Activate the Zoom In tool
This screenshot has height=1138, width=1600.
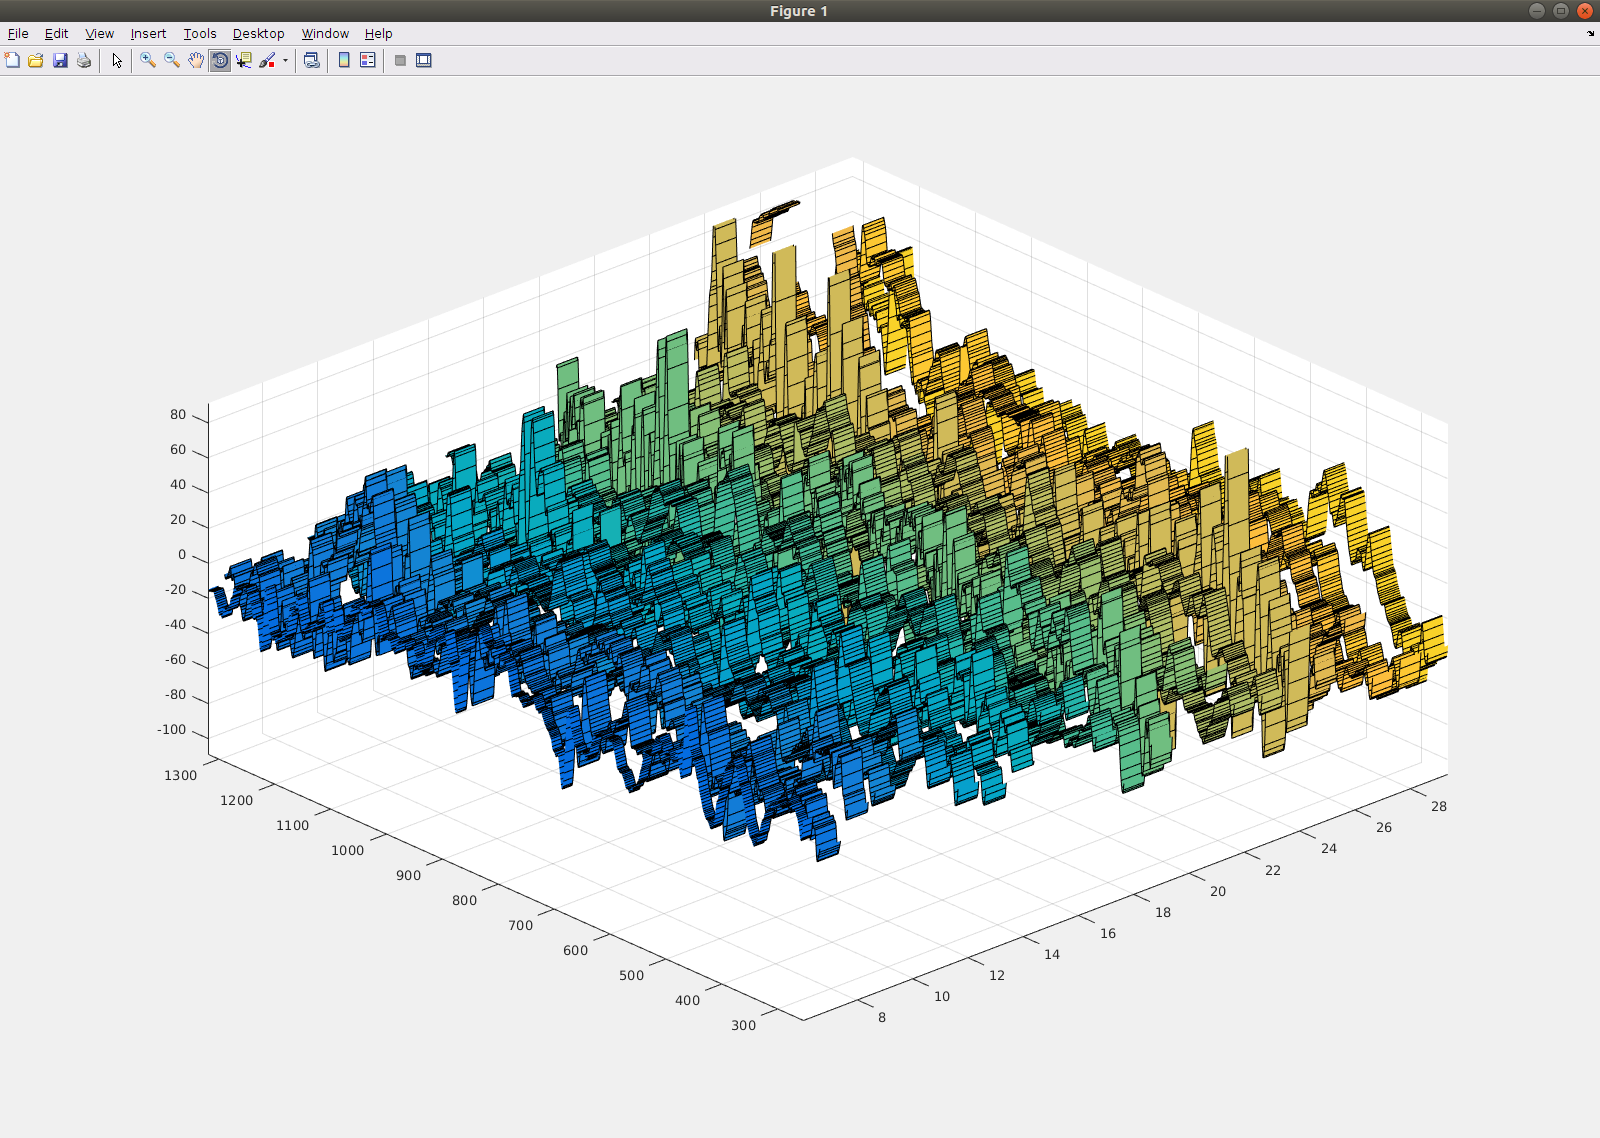(x=148, y=60)
